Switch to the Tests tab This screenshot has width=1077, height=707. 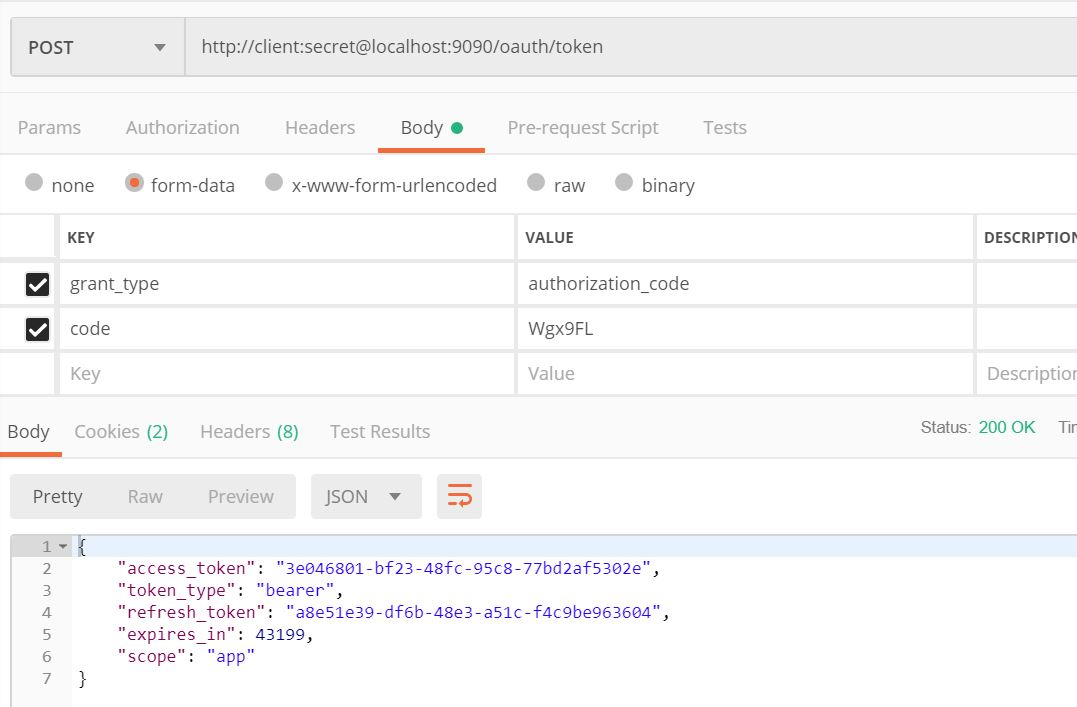(x=725, y=128)
